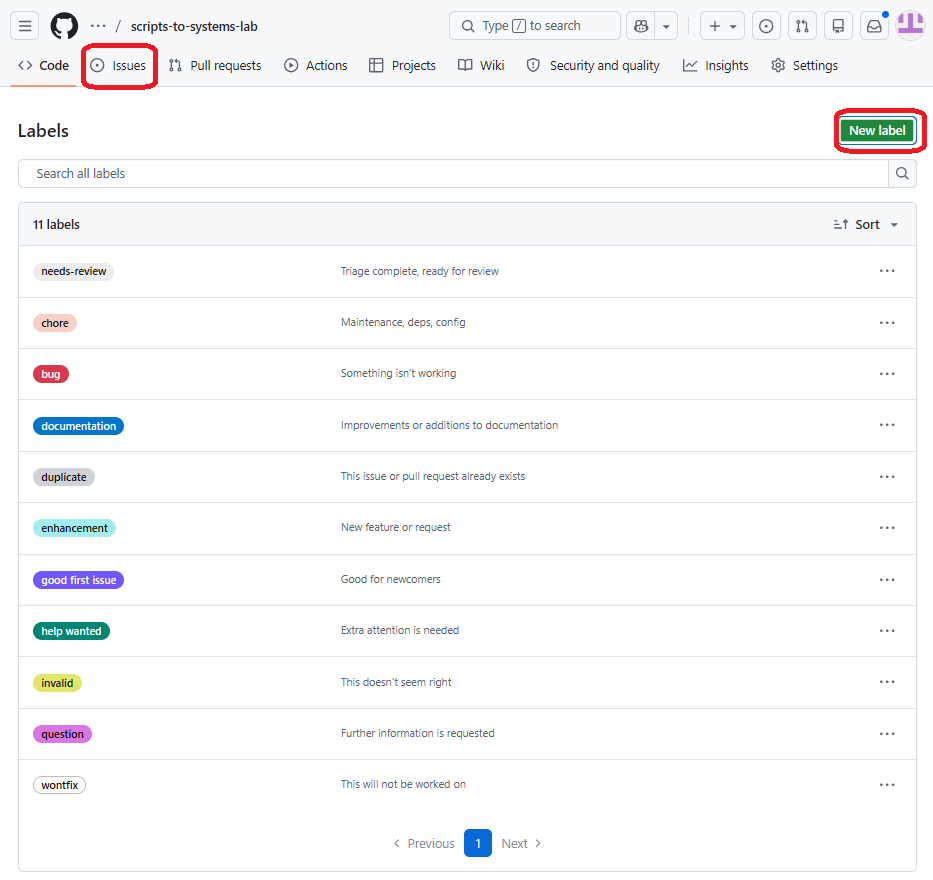
Task: Open options menu for enhancement label
Action: click(x=887, y=528)
